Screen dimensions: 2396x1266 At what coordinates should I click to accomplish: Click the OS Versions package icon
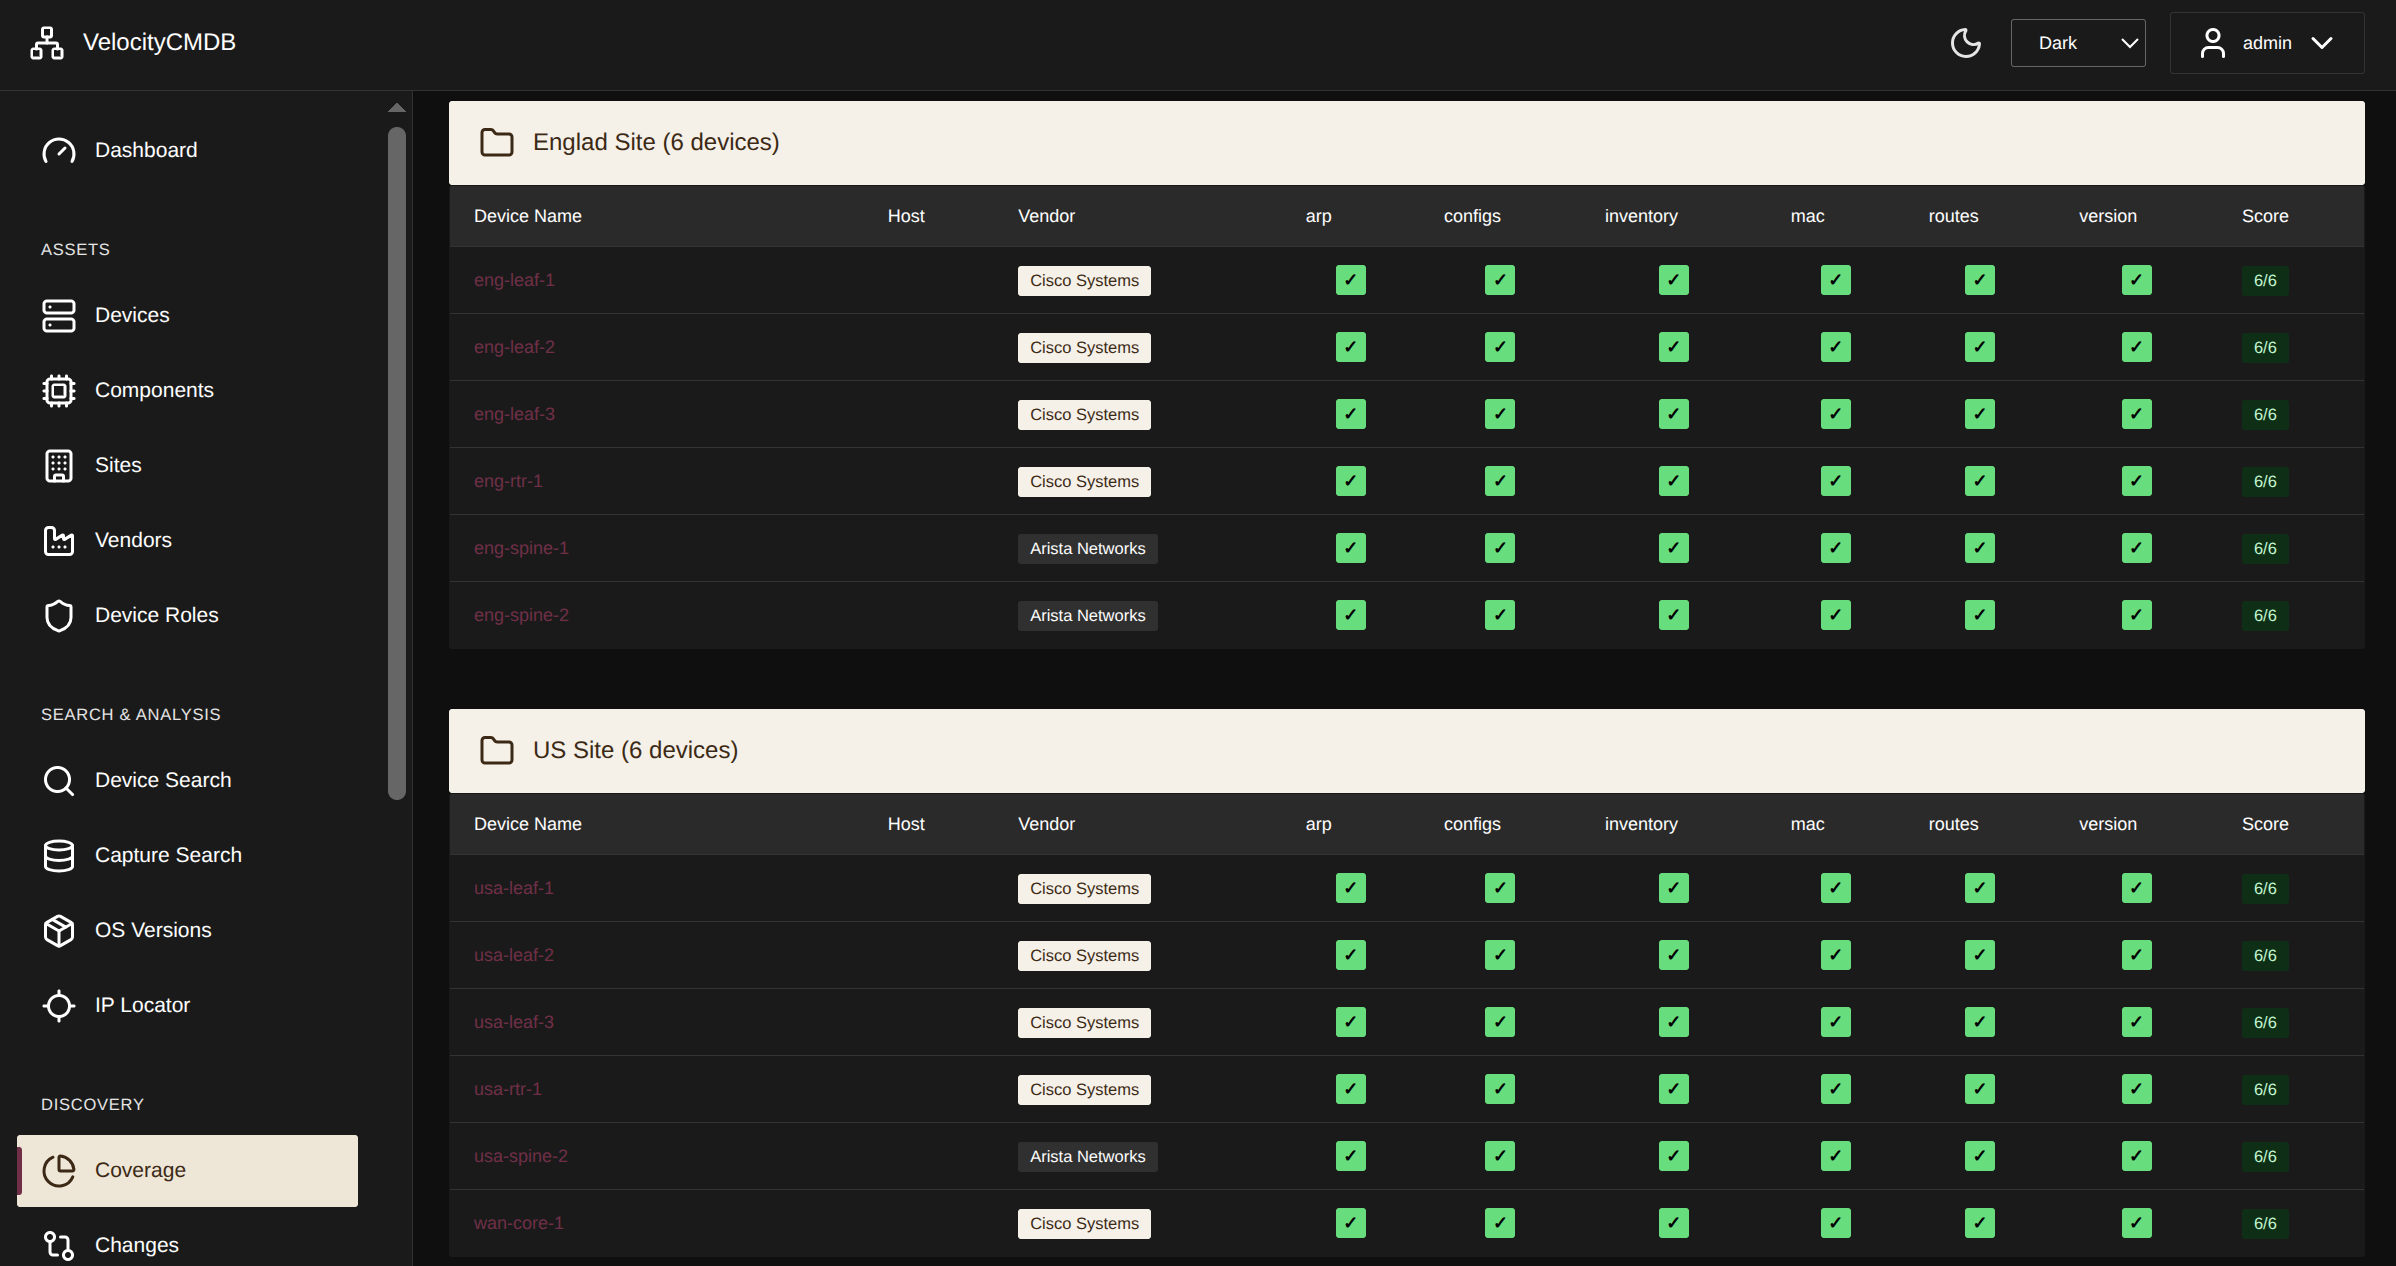pyautogui.click(x=59, y=930)
